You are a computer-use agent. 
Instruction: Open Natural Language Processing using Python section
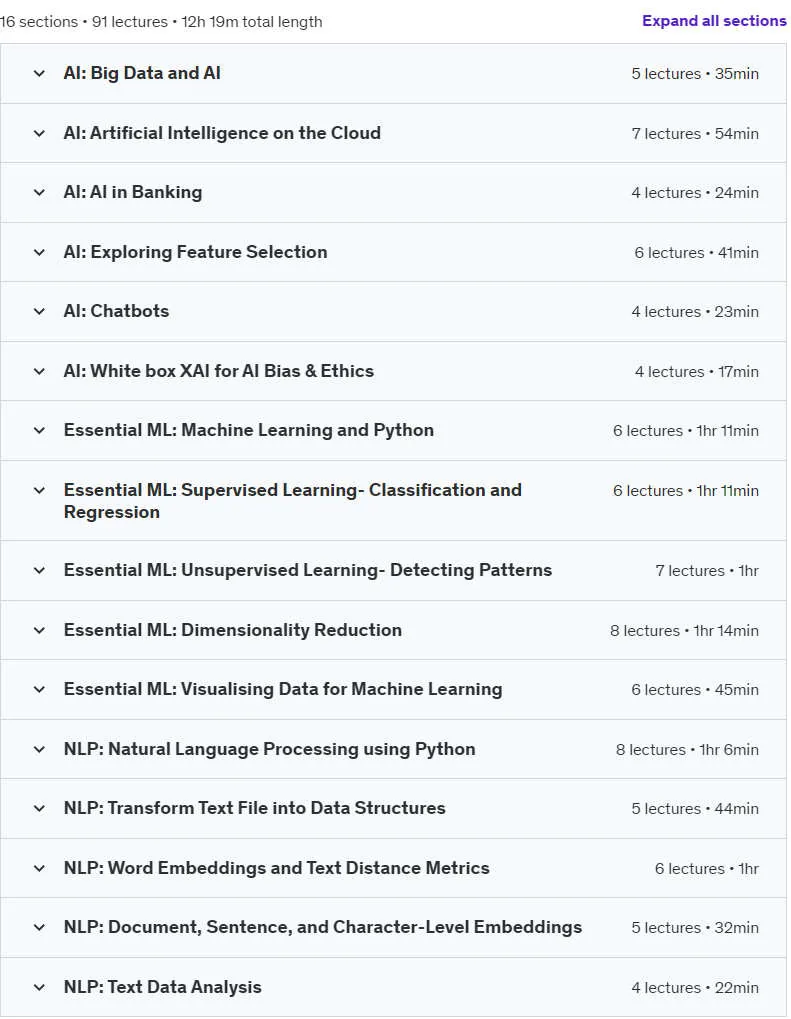click(269, 749)
